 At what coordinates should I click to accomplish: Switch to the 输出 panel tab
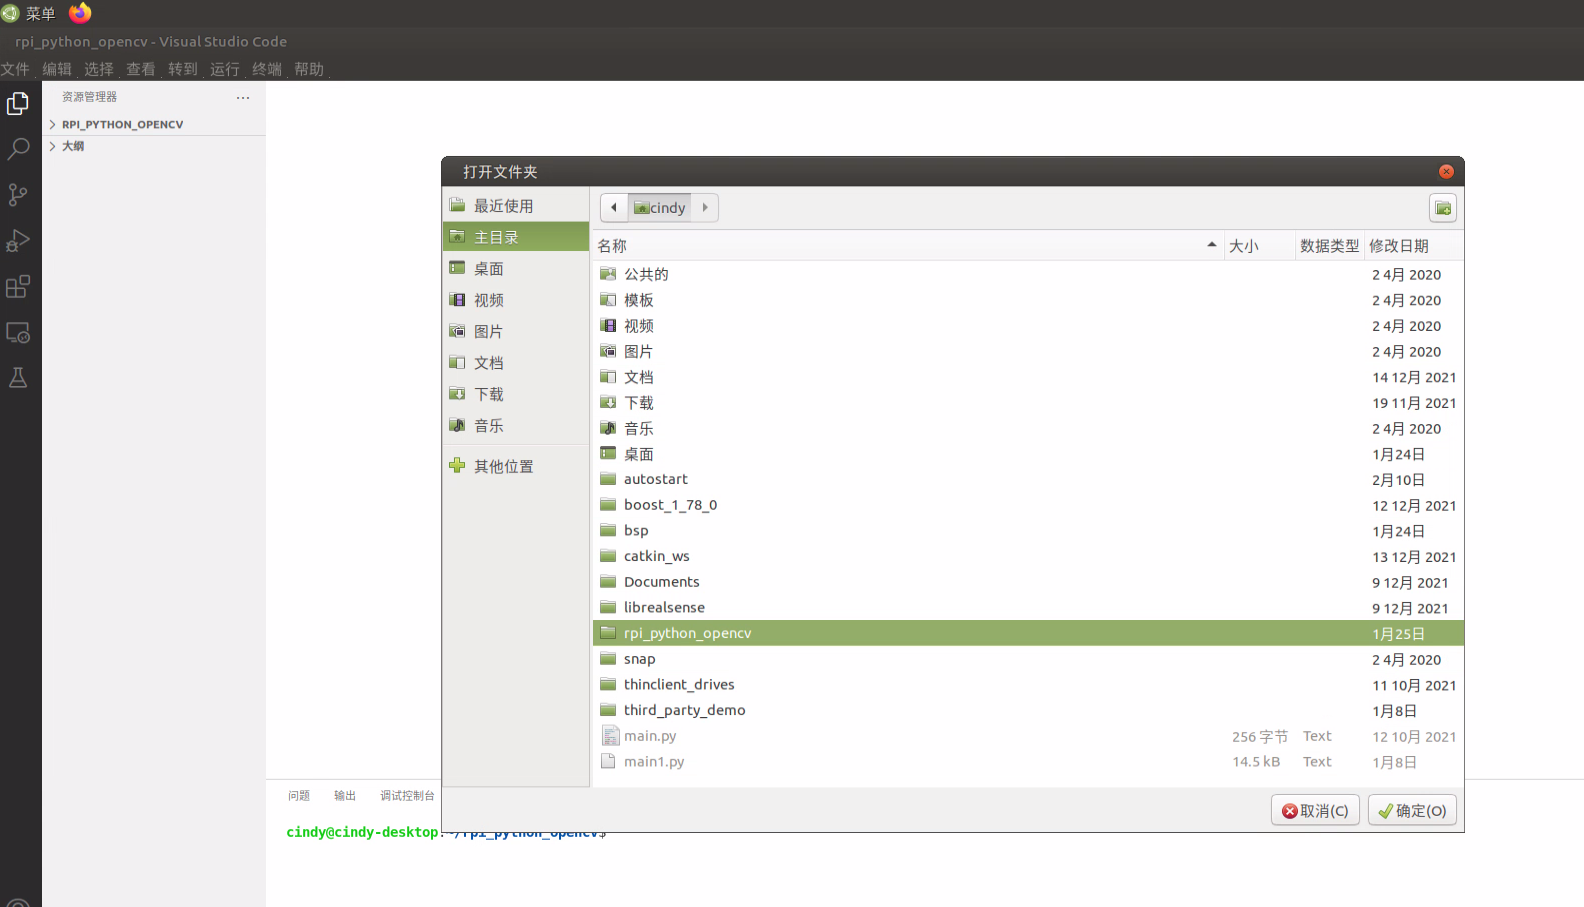pos(345,796)
